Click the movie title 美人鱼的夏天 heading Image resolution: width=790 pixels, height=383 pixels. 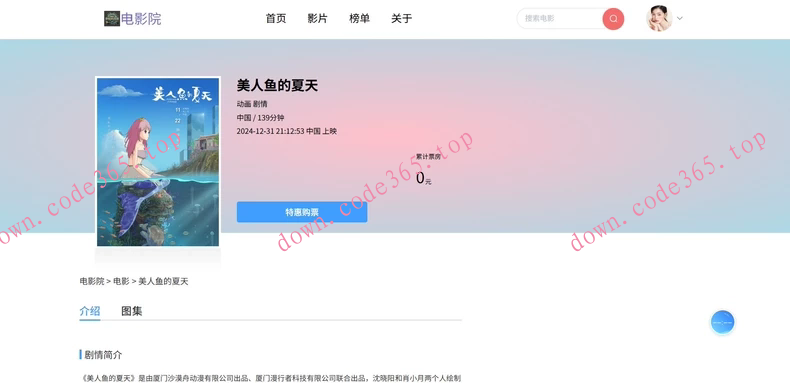click(277, 86)
